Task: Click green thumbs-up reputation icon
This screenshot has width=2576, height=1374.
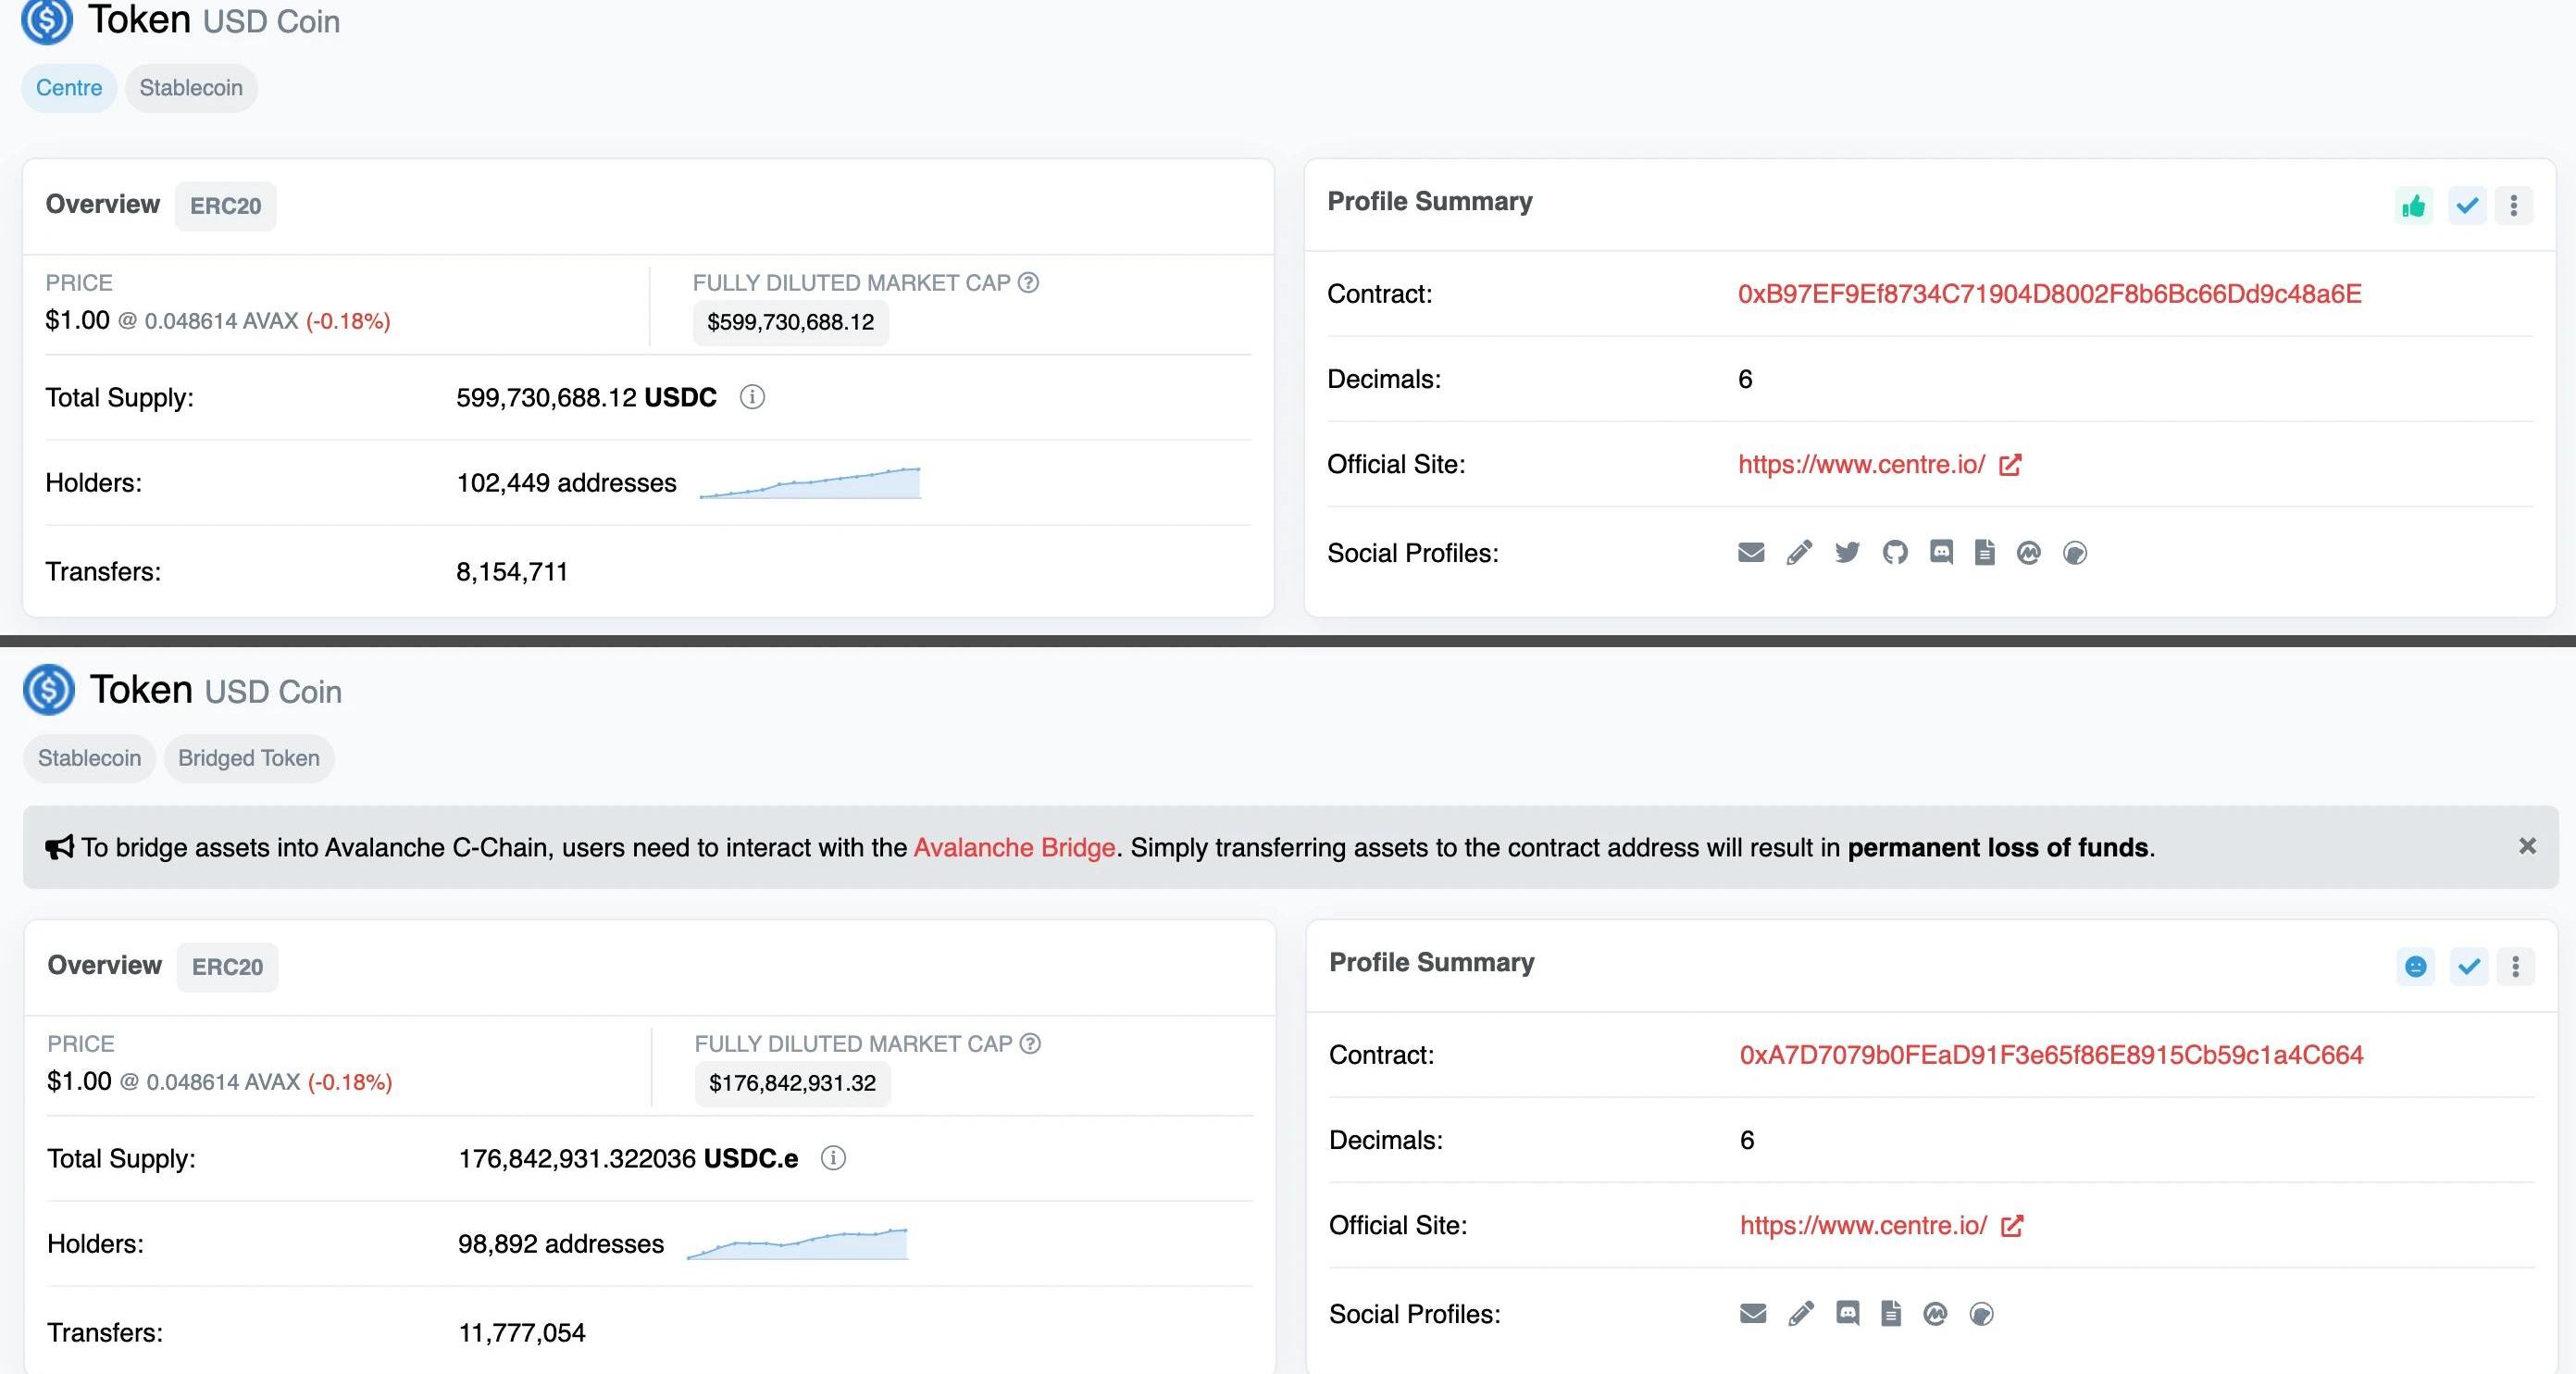Action: [x=2413, y=206]
